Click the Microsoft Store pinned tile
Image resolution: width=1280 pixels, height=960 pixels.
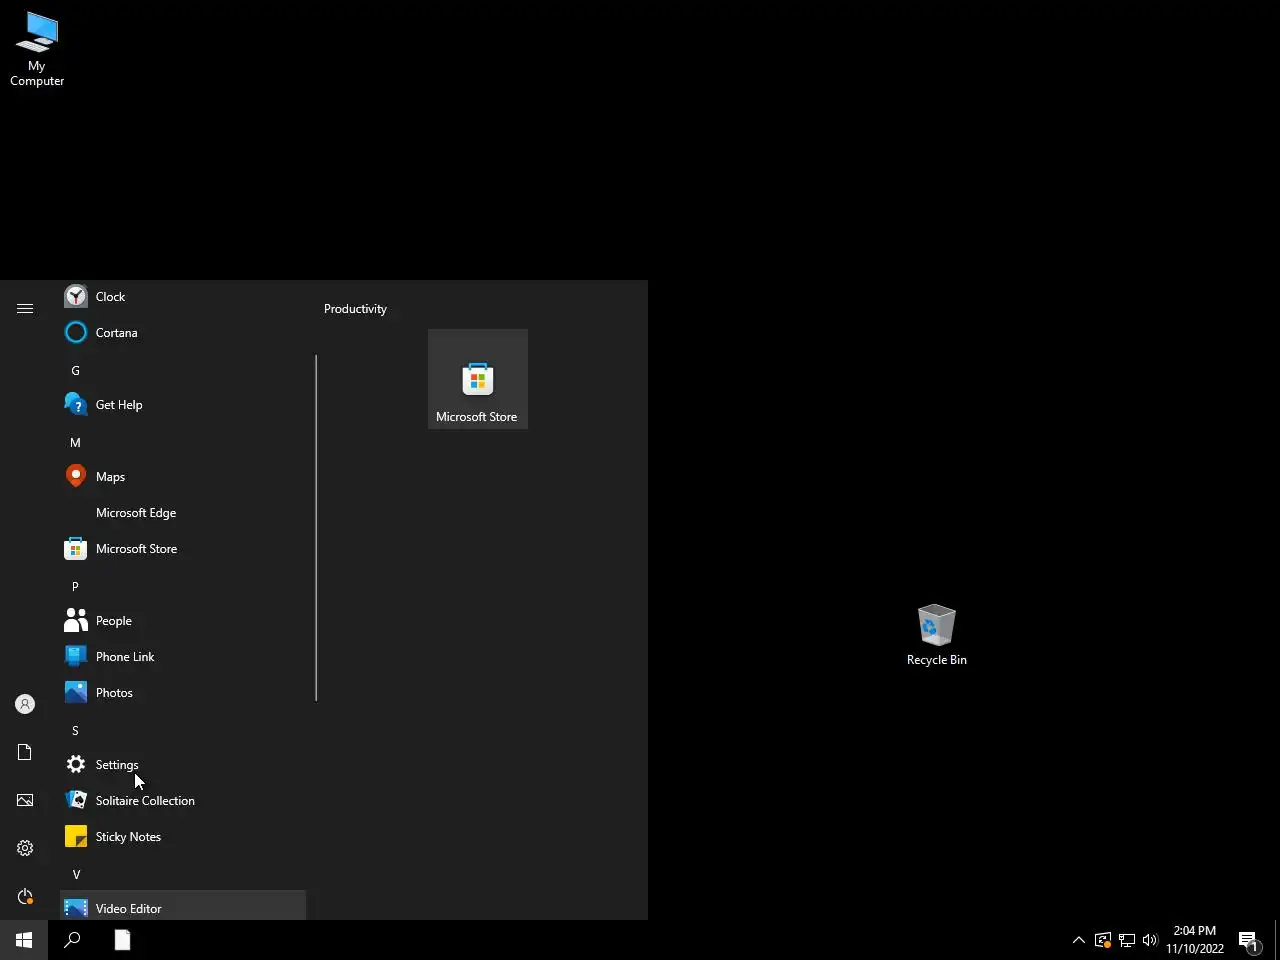[x=478, y=379]
